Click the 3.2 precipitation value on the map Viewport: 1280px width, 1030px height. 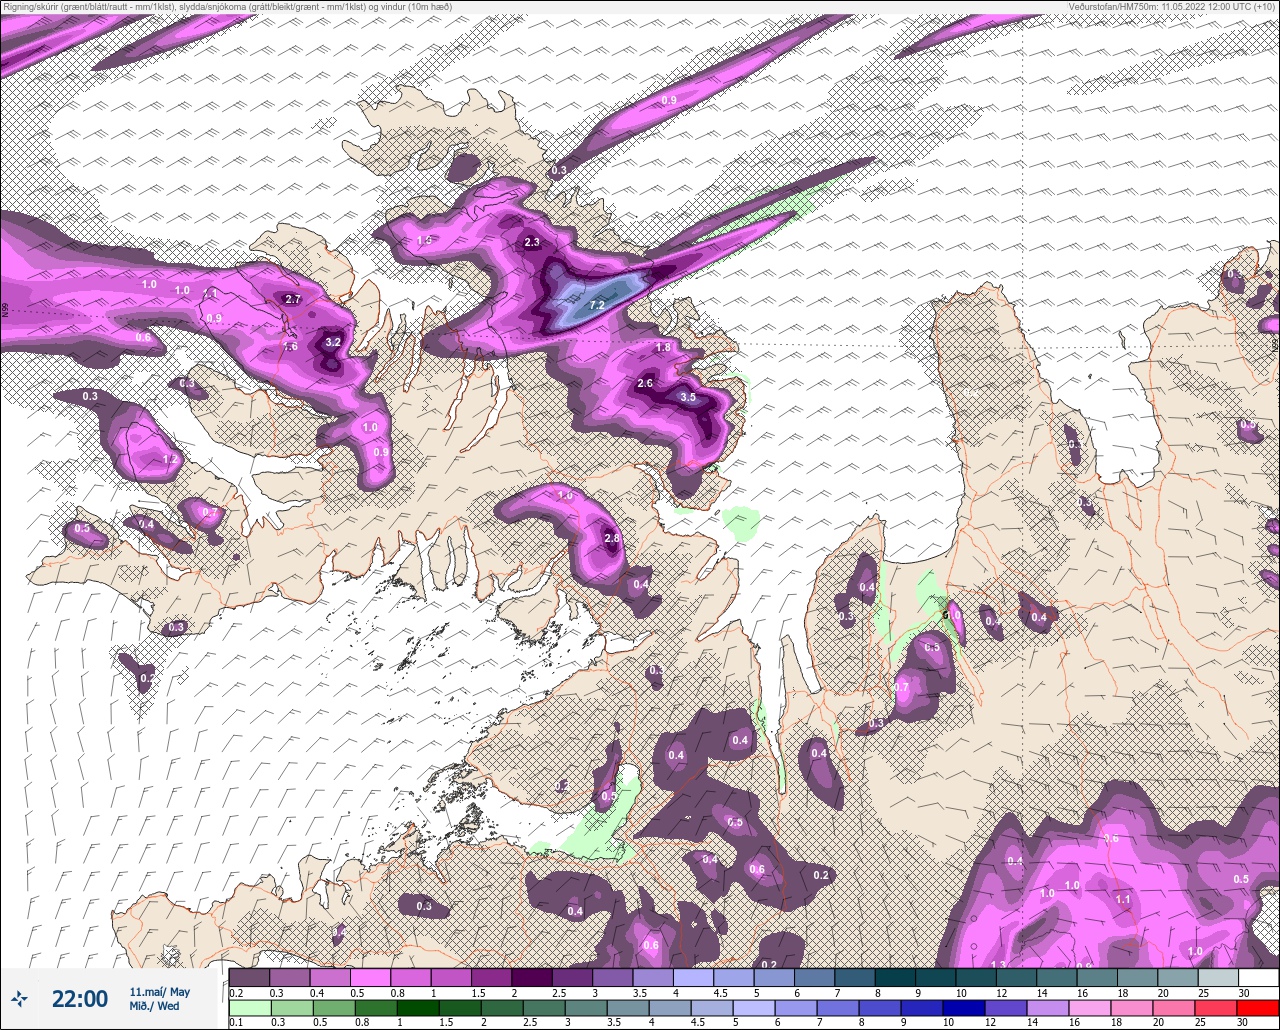pos(334,342)
